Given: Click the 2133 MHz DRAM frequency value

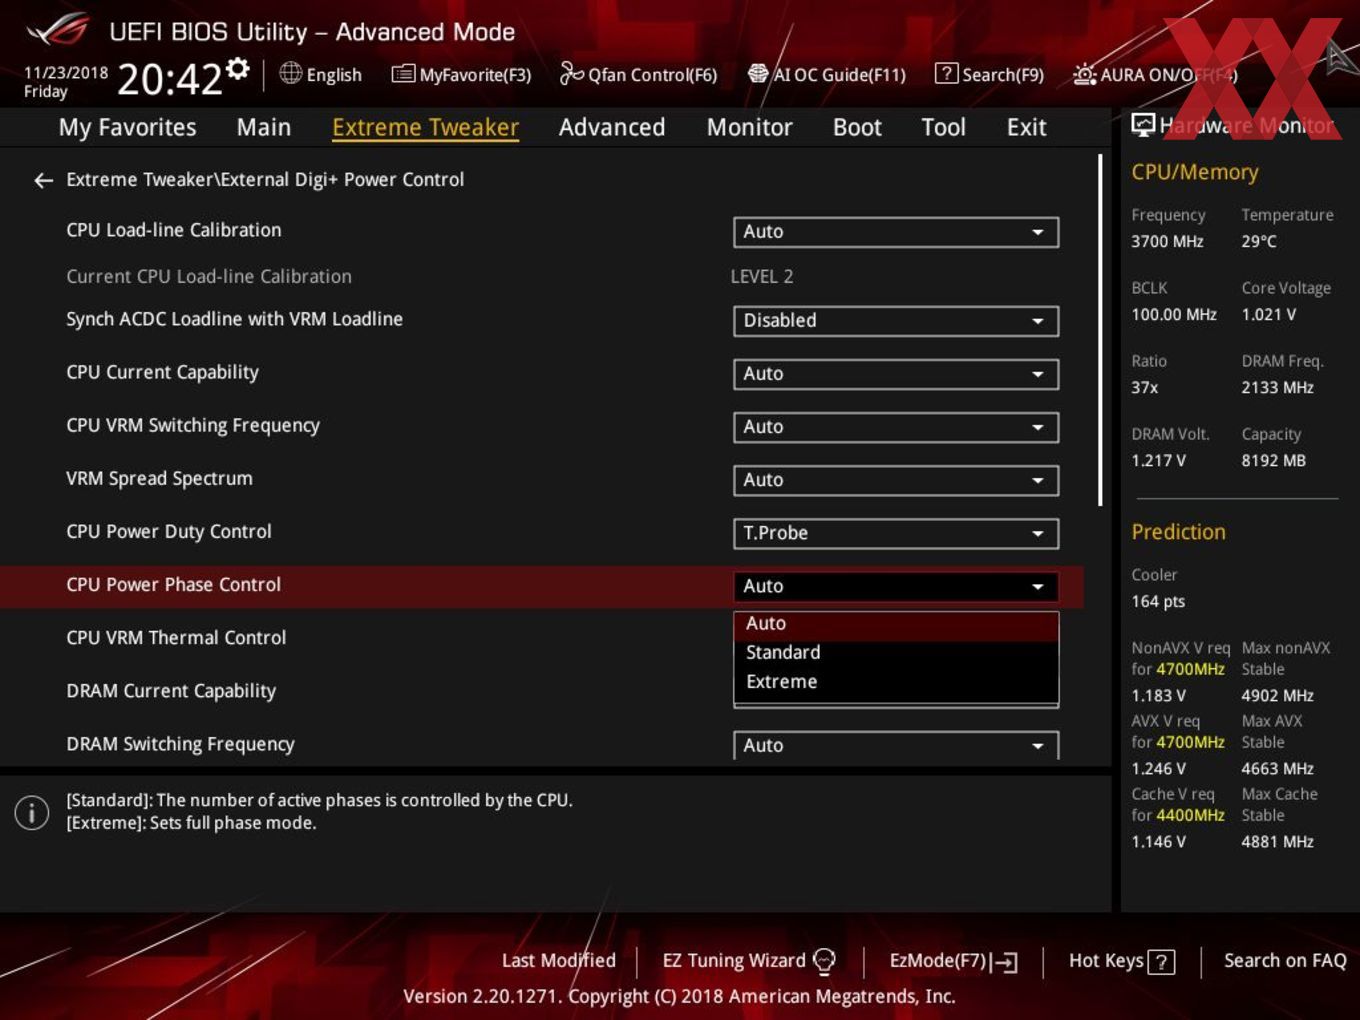Looking at the screenshot, I should coord(1277,387).
